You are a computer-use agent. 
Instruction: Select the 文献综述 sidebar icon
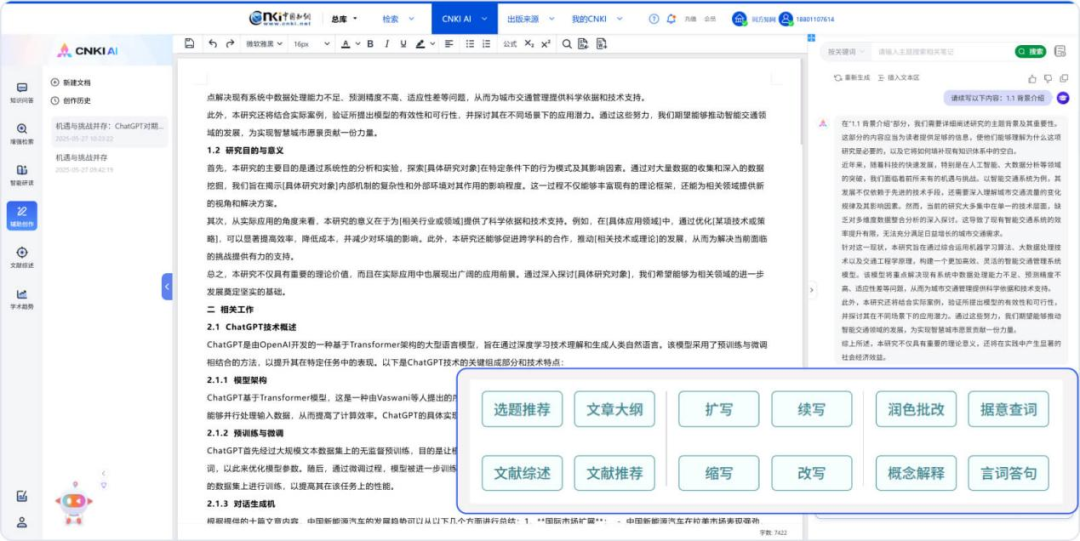21,257
